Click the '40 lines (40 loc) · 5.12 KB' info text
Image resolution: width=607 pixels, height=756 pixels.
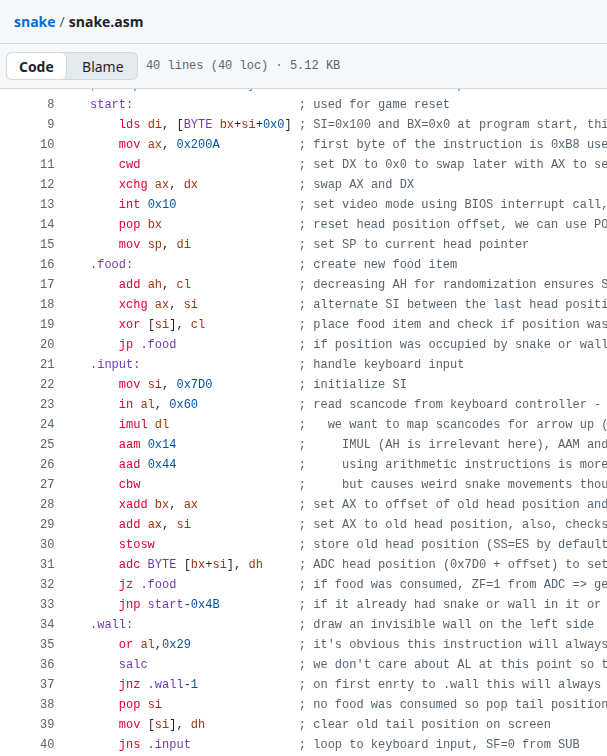click(243, 65)
